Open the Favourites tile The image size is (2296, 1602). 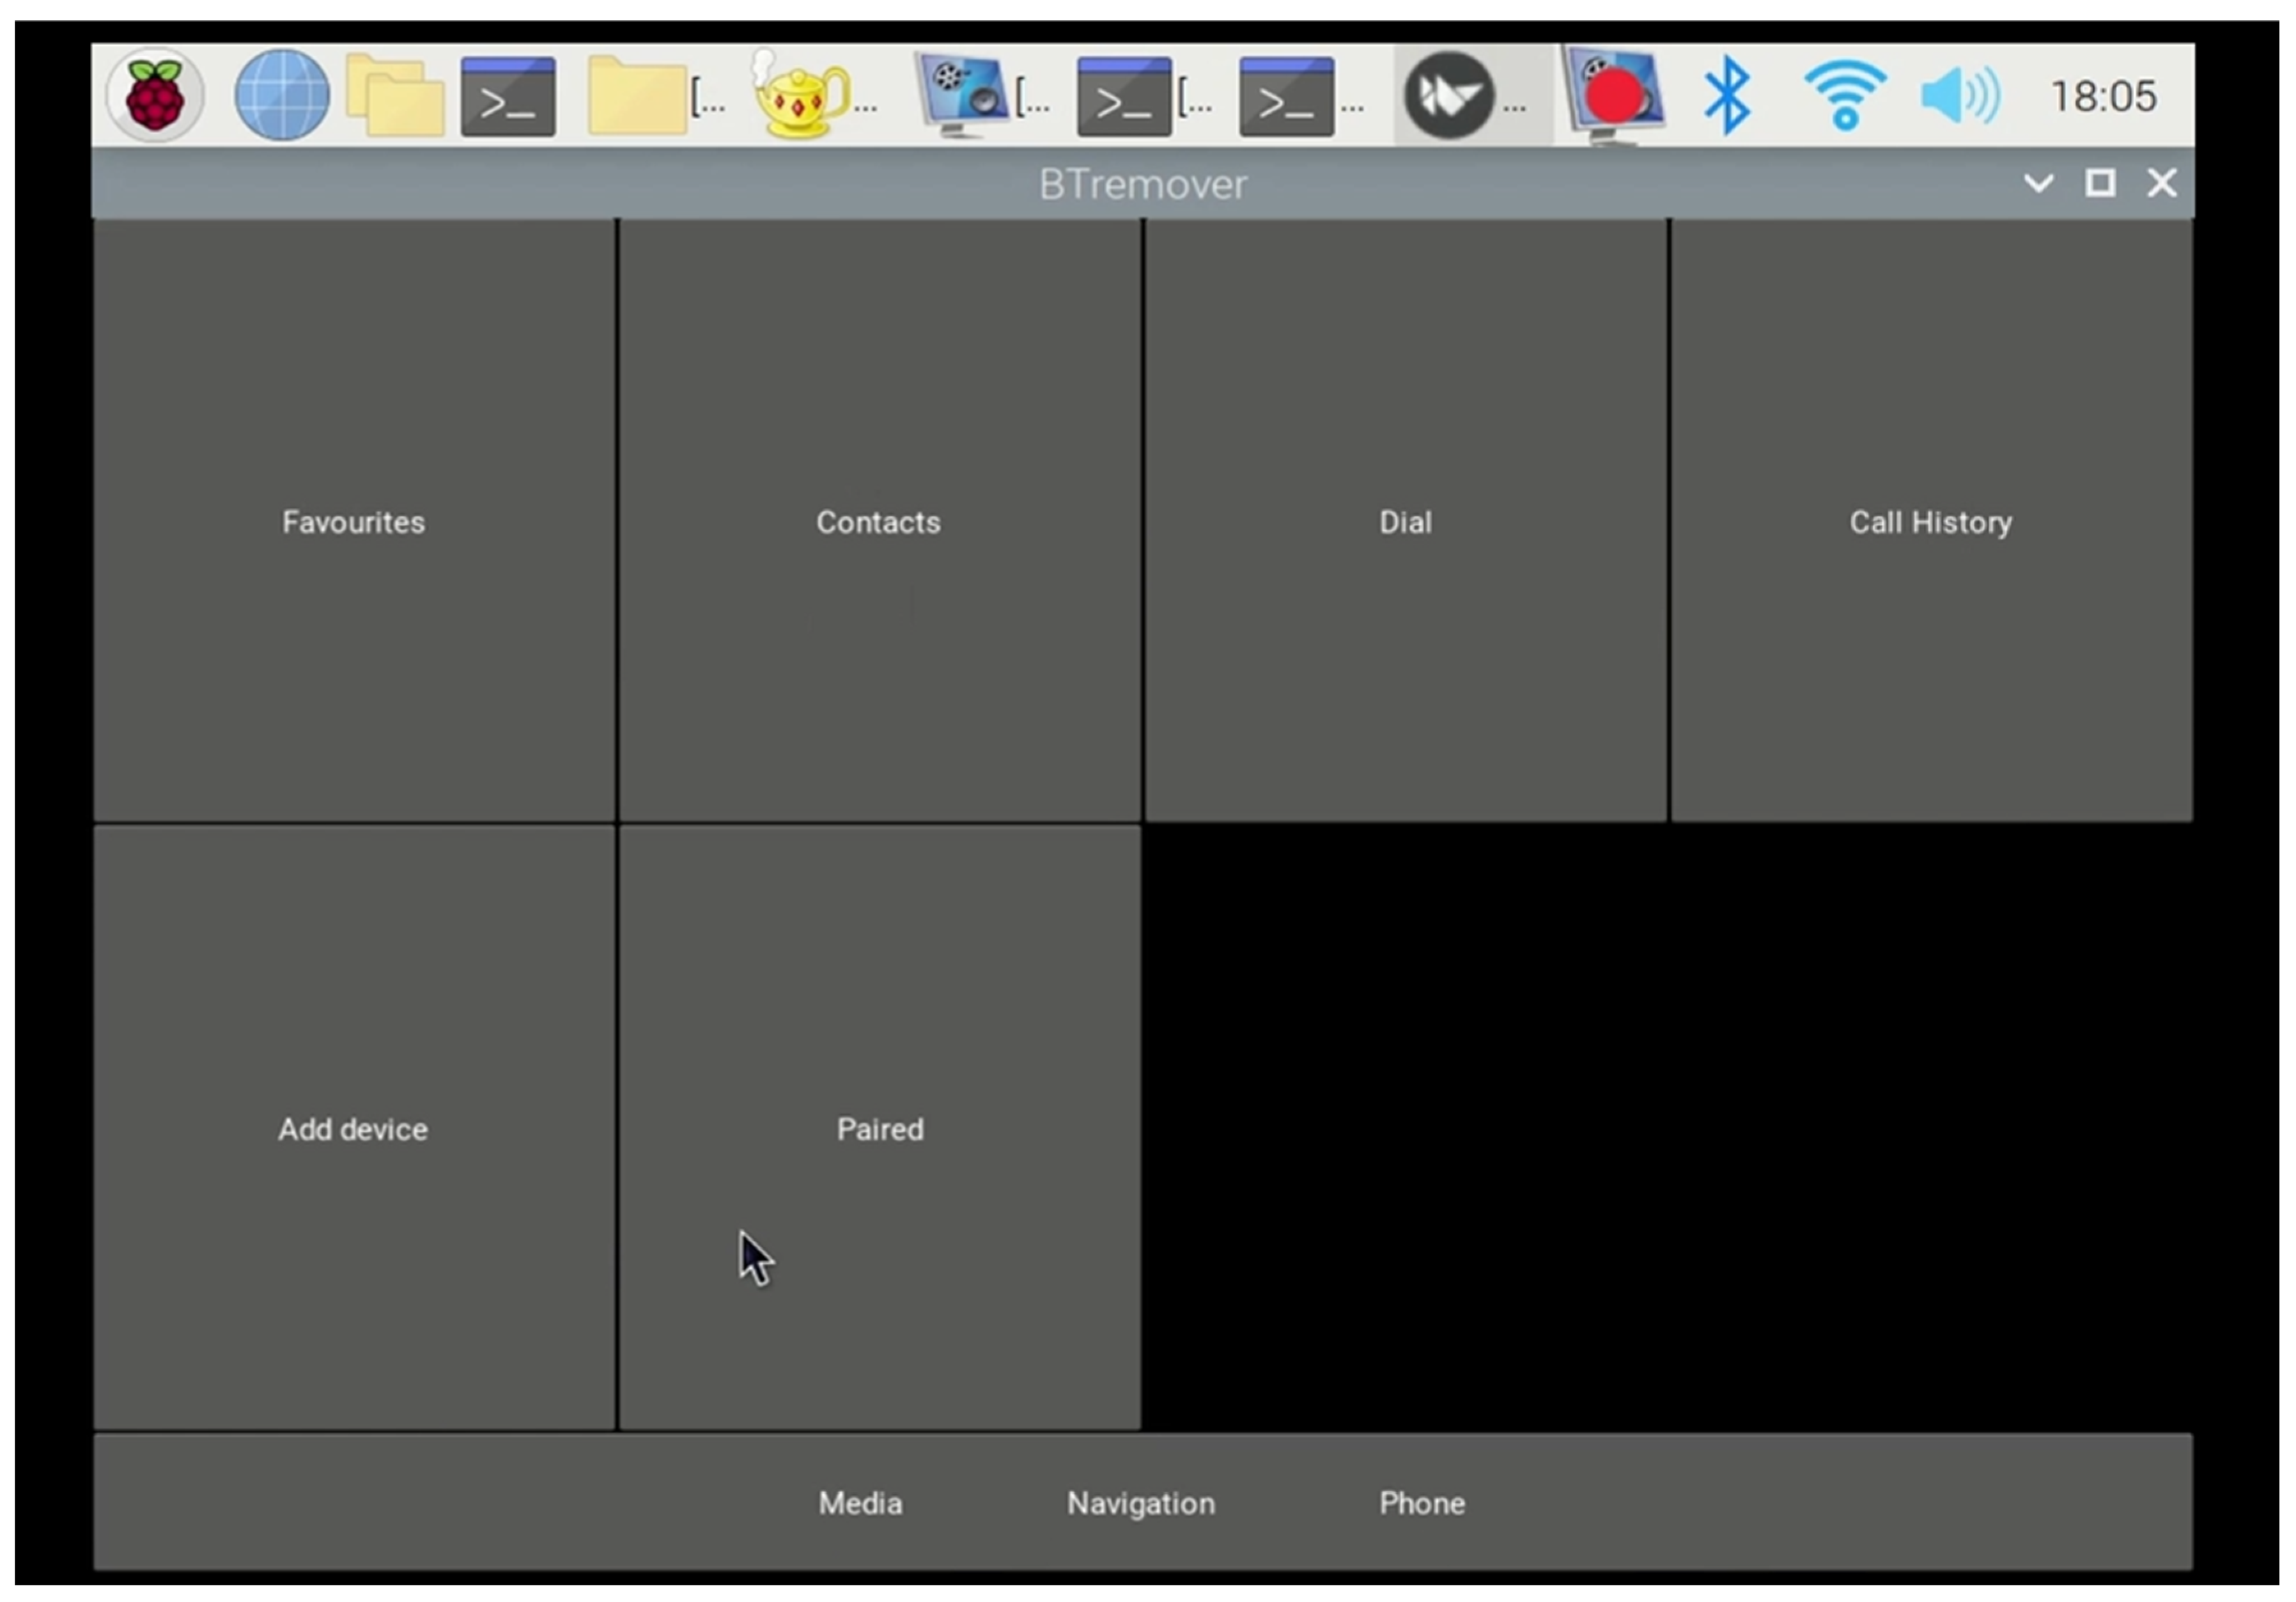click(x=353, y=521)
